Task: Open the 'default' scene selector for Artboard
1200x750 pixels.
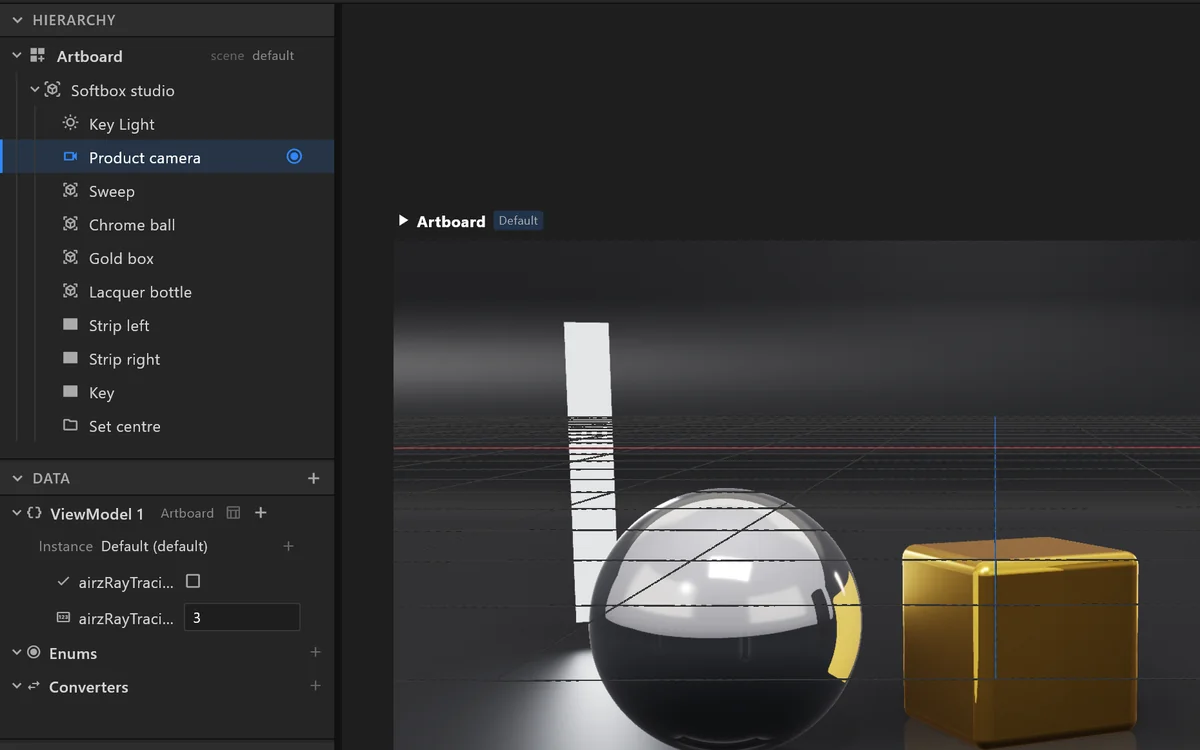Action: click(273, 56)
